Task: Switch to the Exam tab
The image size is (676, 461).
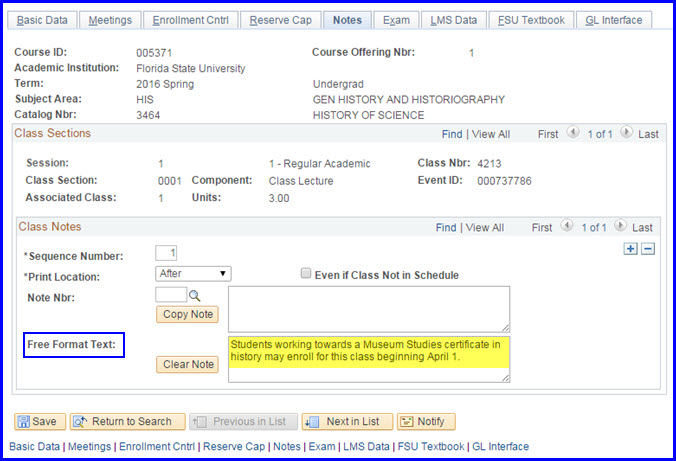Action: pos(396,20)
